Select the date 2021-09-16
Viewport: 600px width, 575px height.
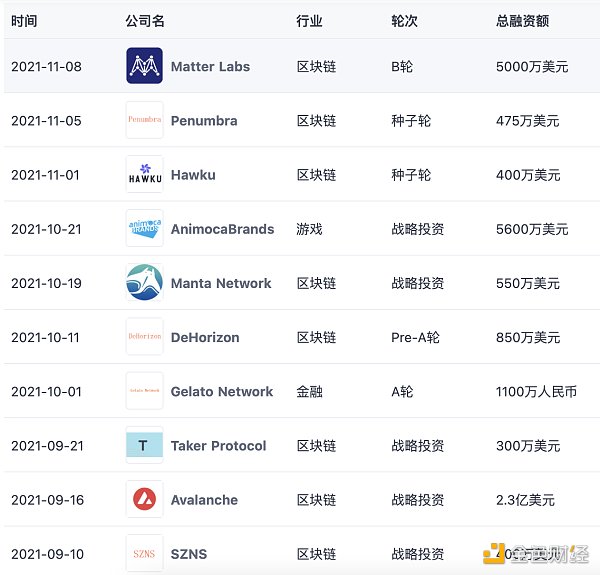click(x=47, y=500)
